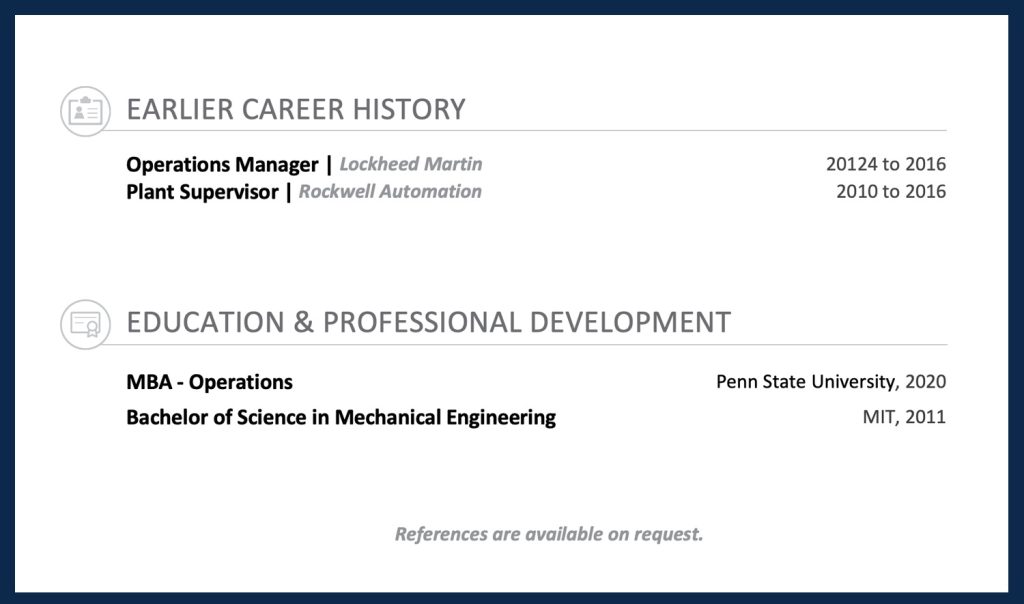Click the '2010 to 2016' date range
The width and height of the screenshot is (1024, 604).
click(890, 192)
